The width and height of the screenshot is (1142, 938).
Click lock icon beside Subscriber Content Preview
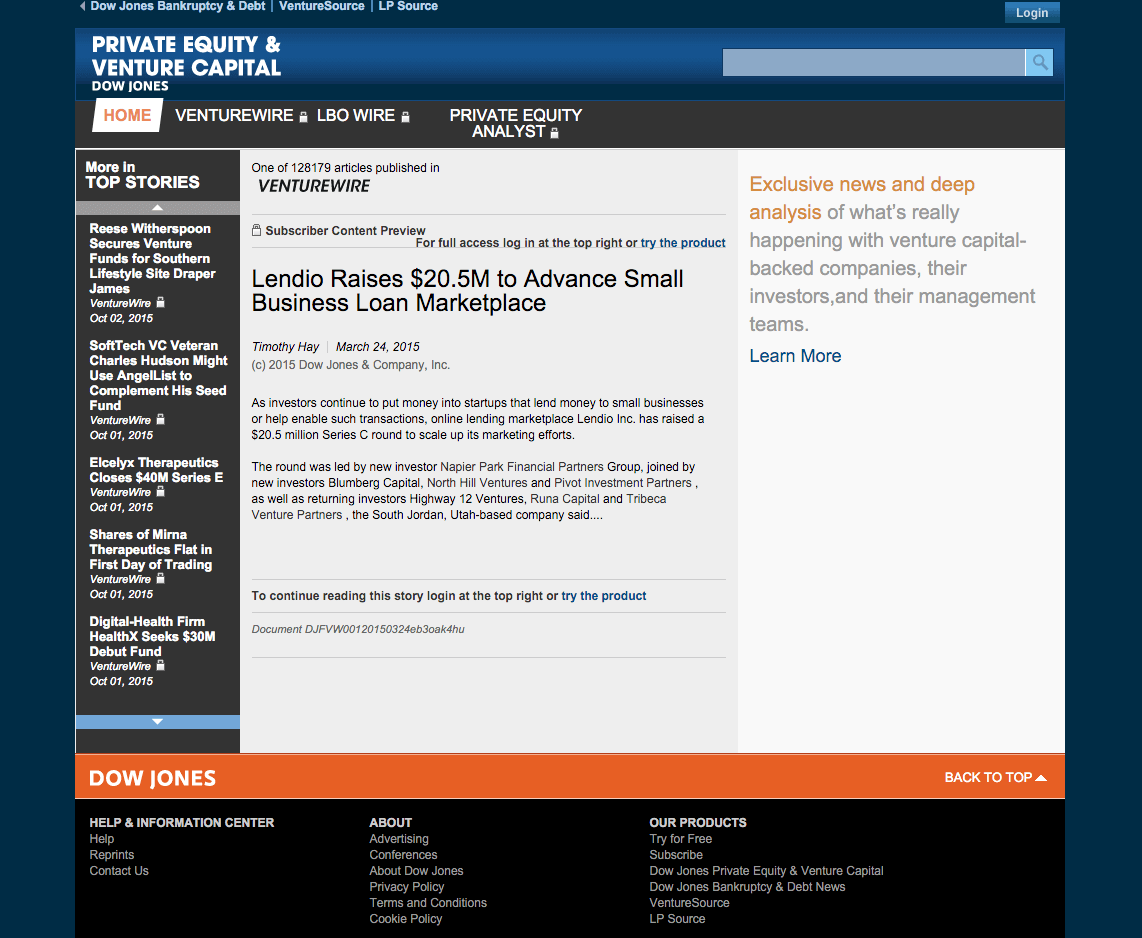256,230
